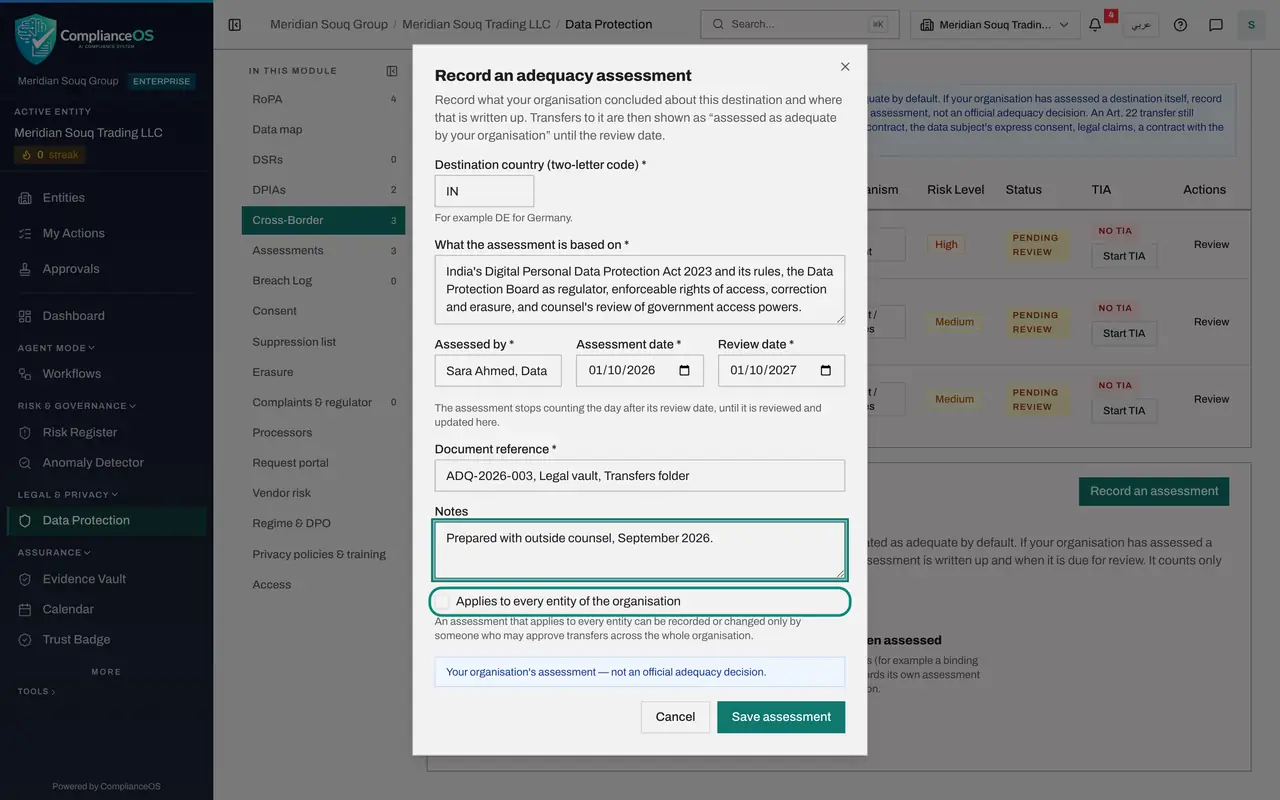Expand the Tools section

pyautogui.click(x=37, y=691)
